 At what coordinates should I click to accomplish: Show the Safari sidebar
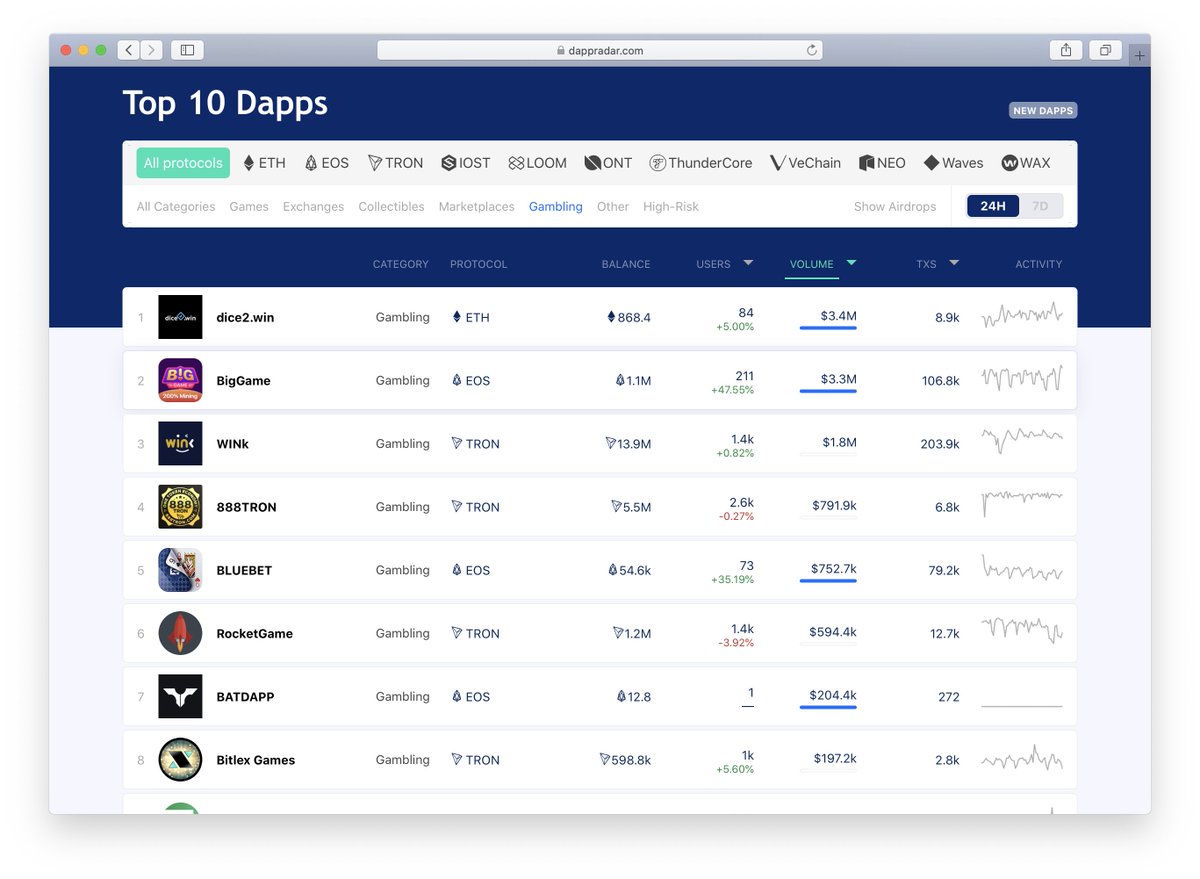187,50
